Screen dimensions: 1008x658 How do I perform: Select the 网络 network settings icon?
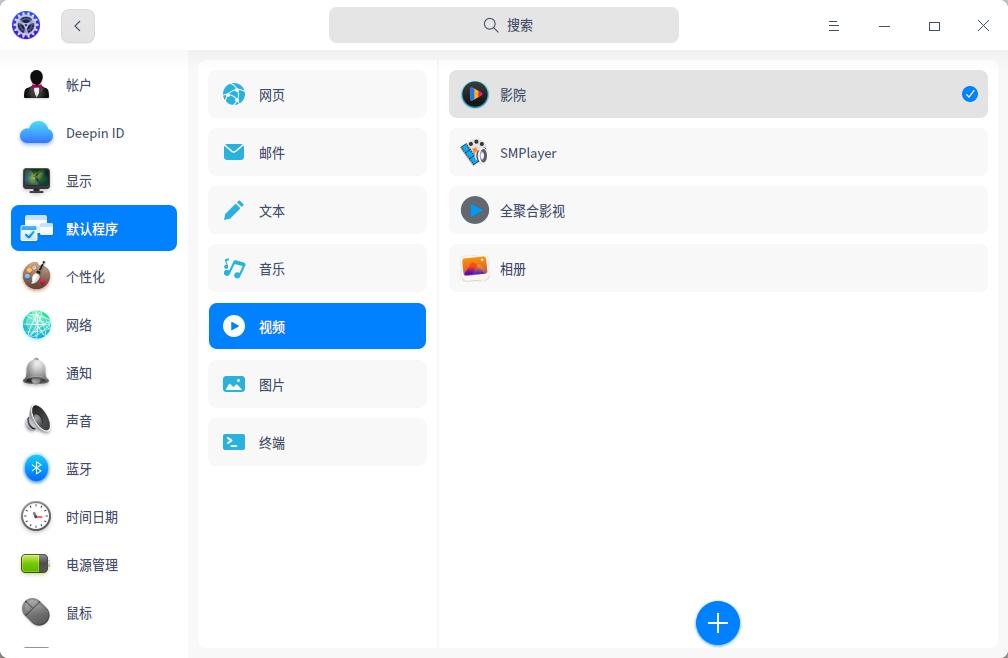pyautogui.click(x=36, y=325)
